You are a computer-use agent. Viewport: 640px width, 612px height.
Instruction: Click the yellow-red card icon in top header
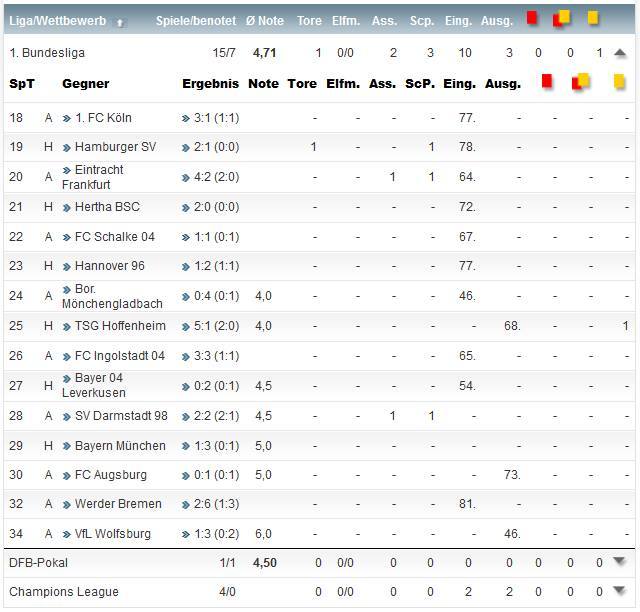pos(563,18)
